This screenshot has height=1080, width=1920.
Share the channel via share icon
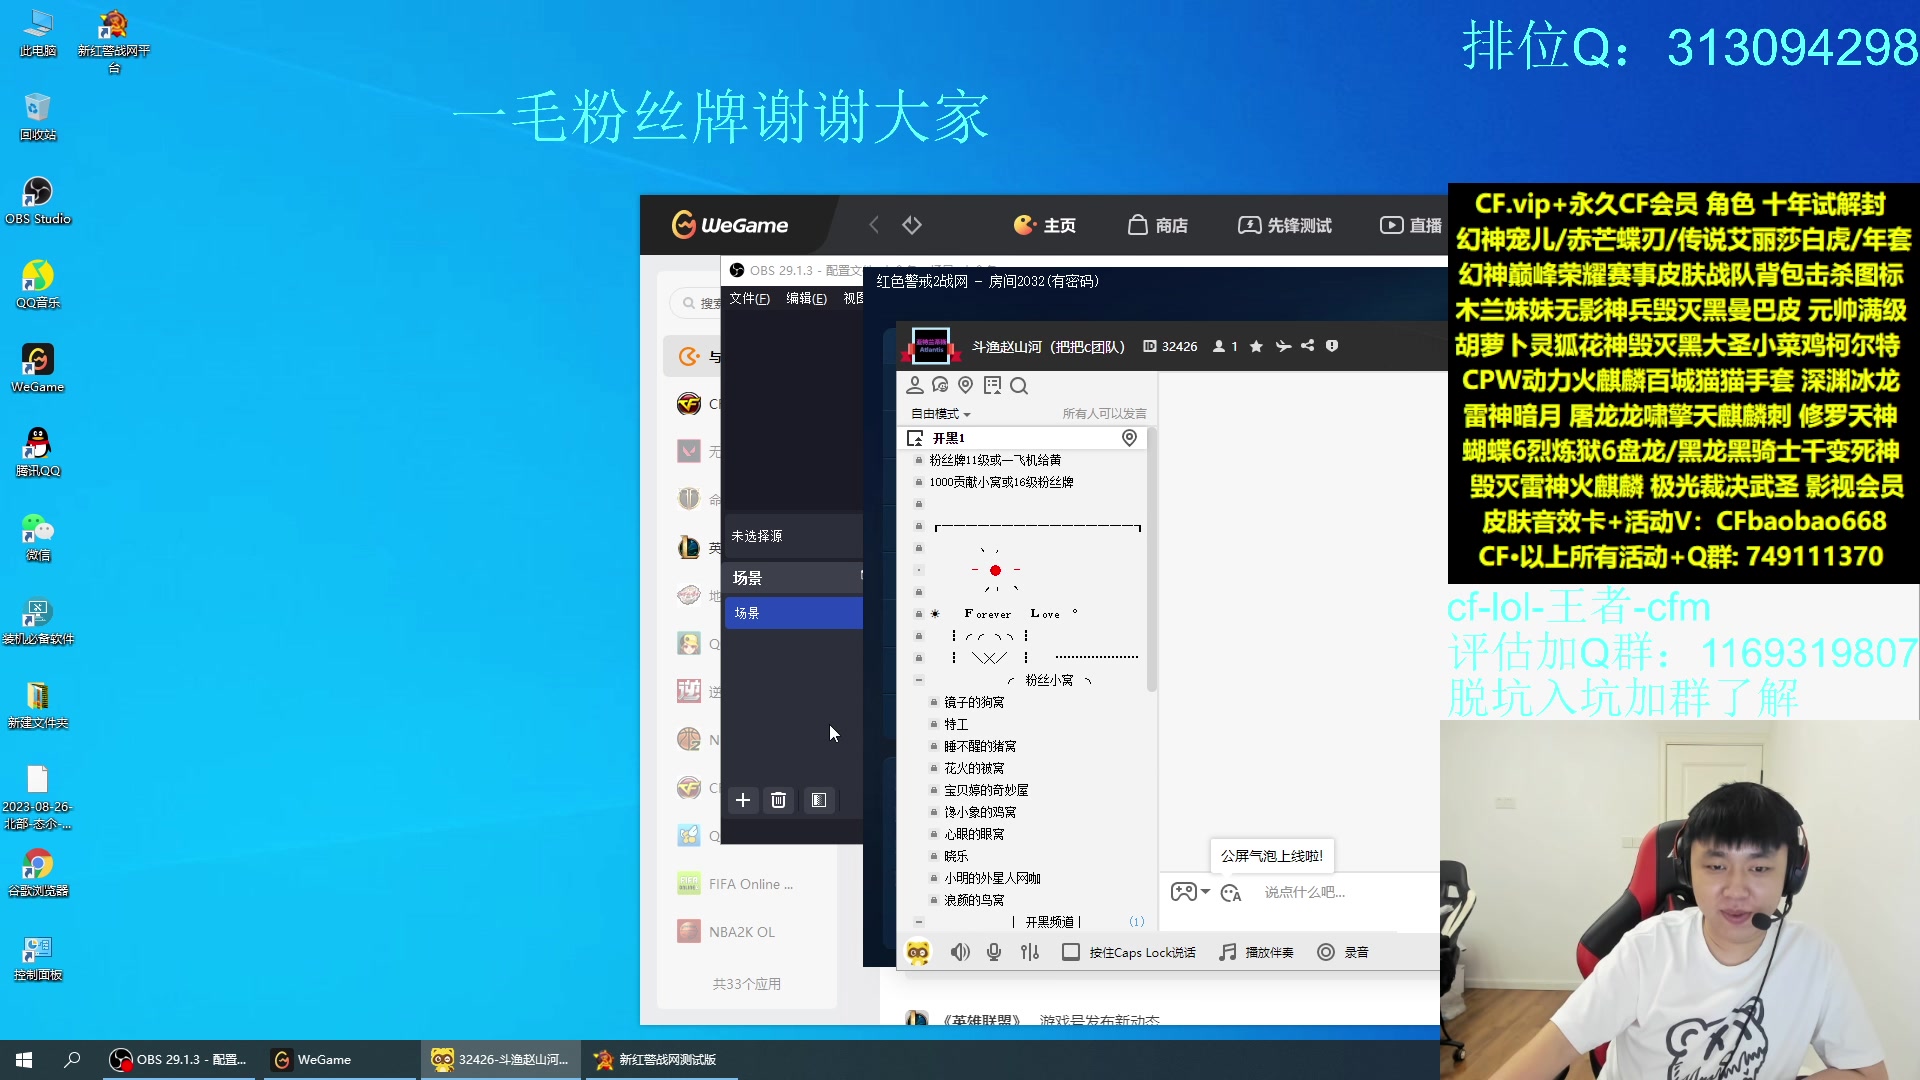(x=1308, y=346)
